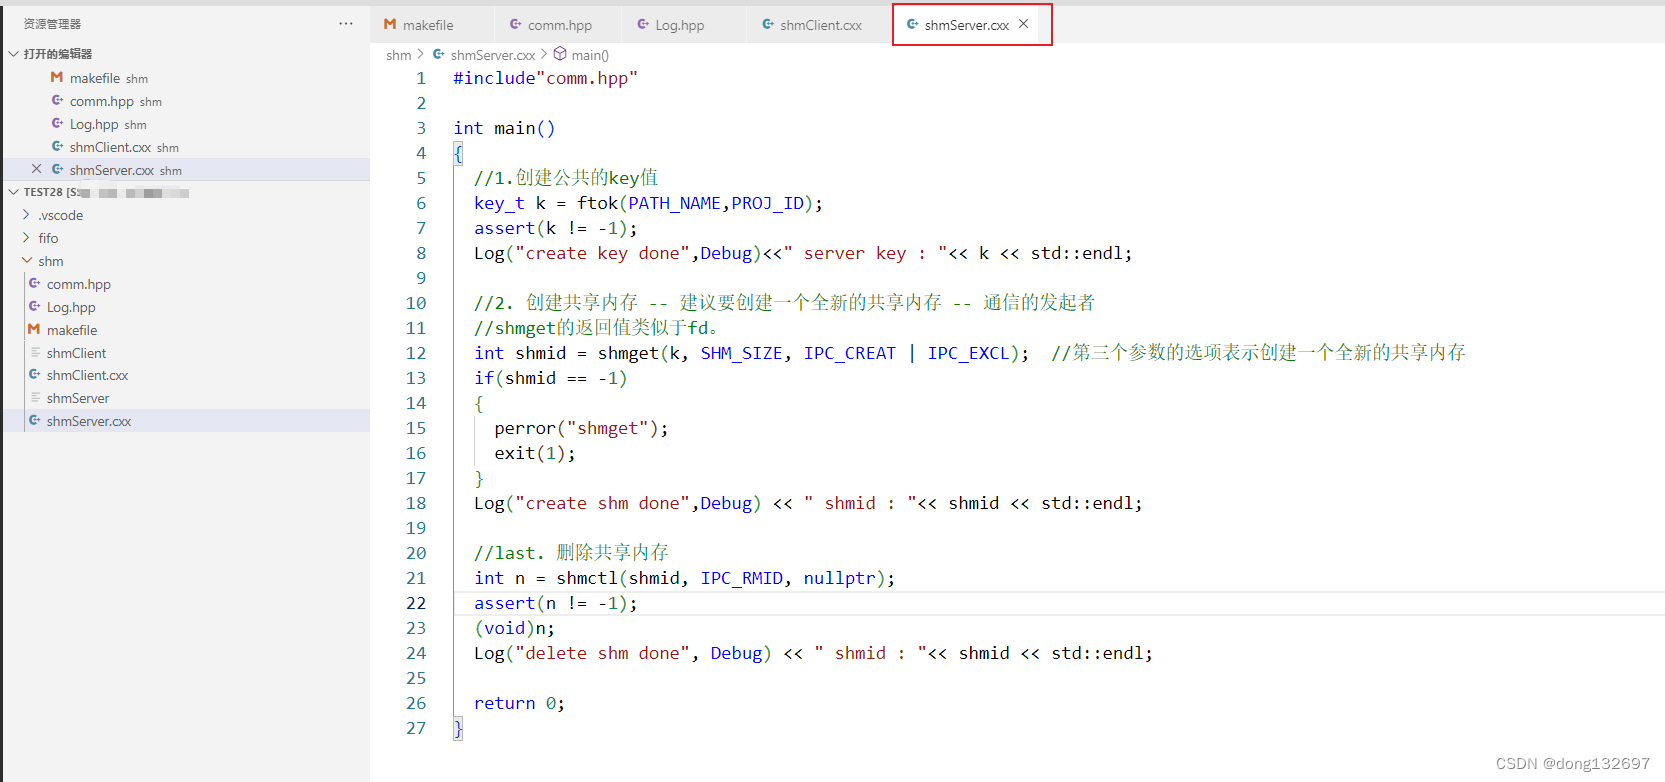Viewport: 1665px width, 782px height.
Task: Select comm.hpp in the shm folder tree
Action: pyautogui.click(x=186, y=284)
